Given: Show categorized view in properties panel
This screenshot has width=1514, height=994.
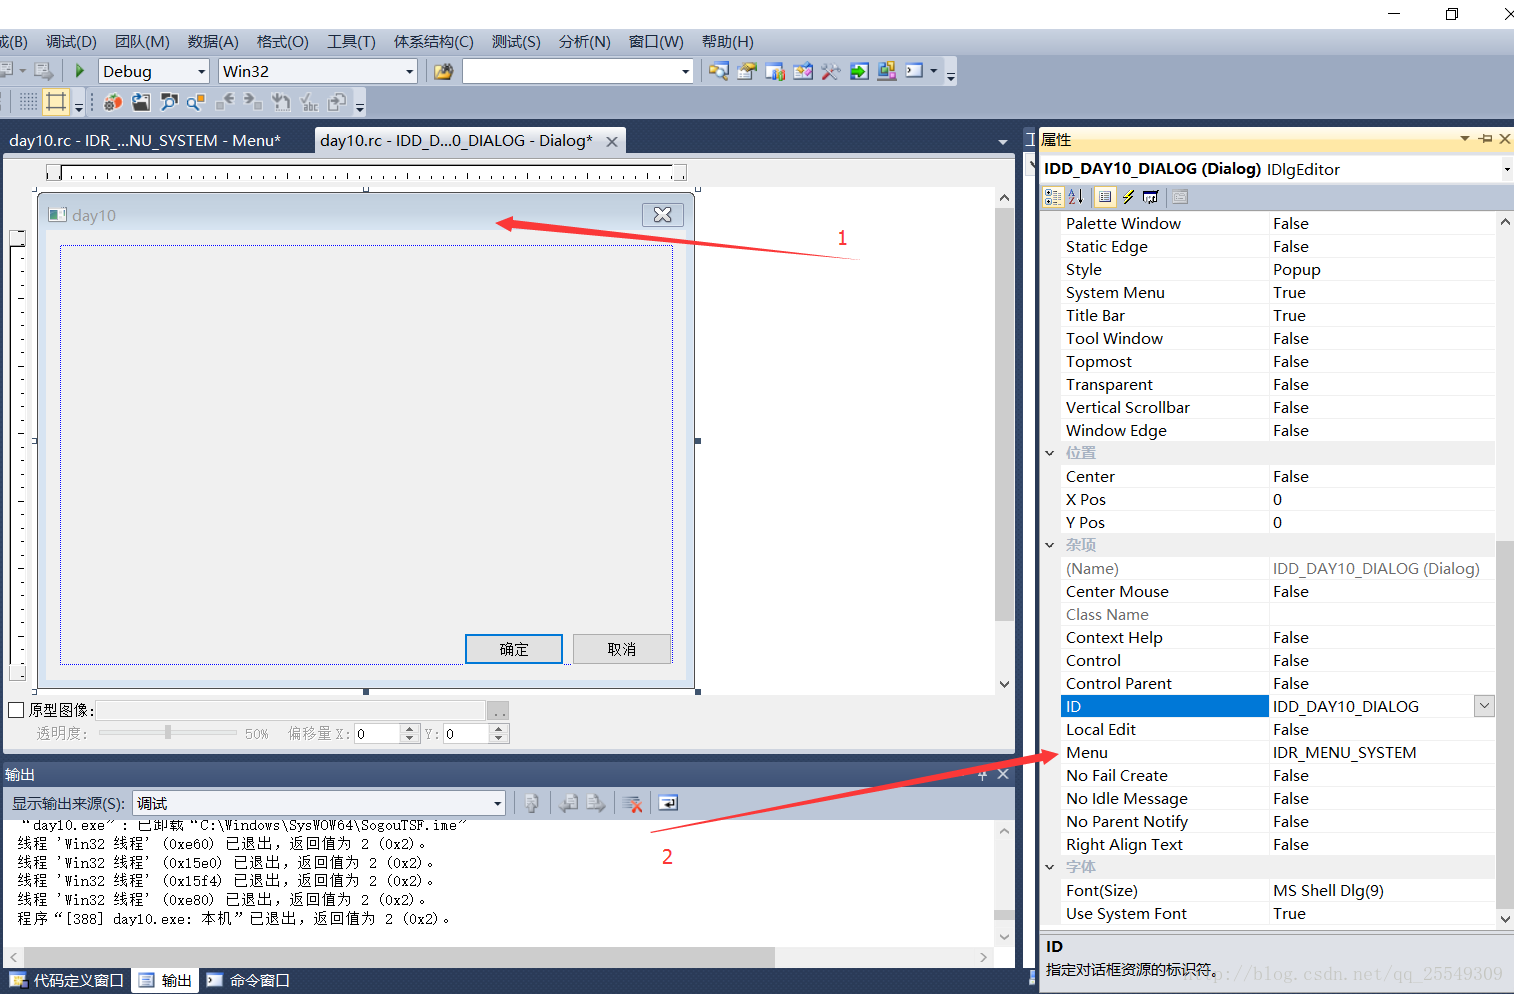Looking at the screenshot, I should click(1052, 197).
